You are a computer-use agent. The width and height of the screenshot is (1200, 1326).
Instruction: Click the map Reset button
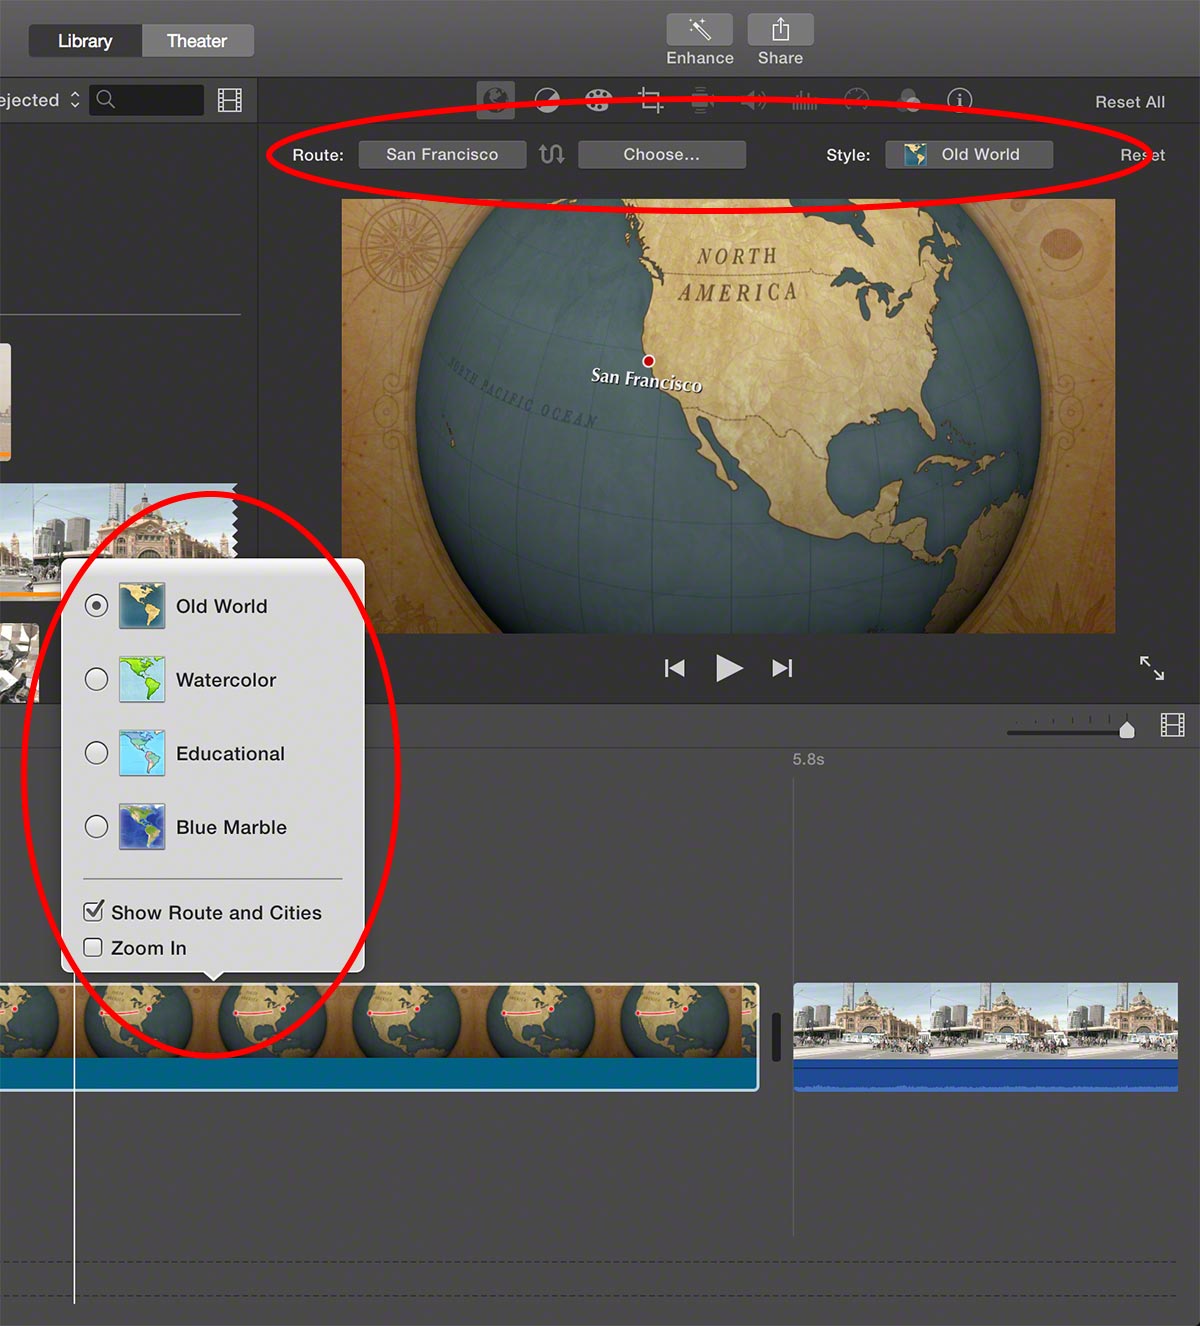click(1142, 155)
